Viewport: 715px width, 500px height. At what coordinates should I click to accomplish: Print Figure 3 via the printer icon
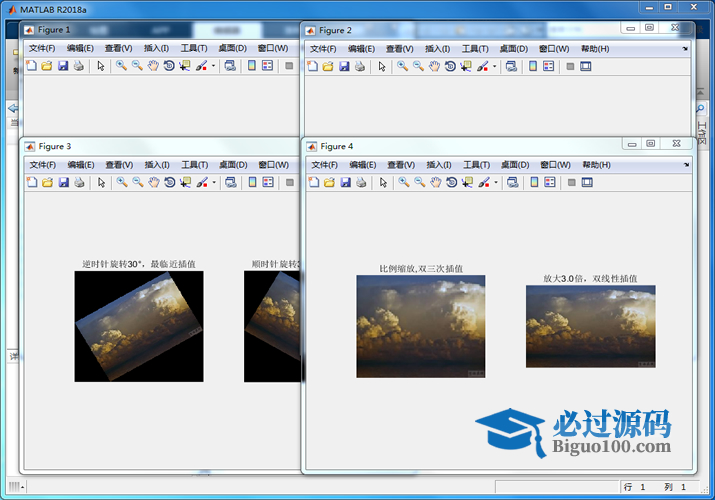[x=78, y=182]
